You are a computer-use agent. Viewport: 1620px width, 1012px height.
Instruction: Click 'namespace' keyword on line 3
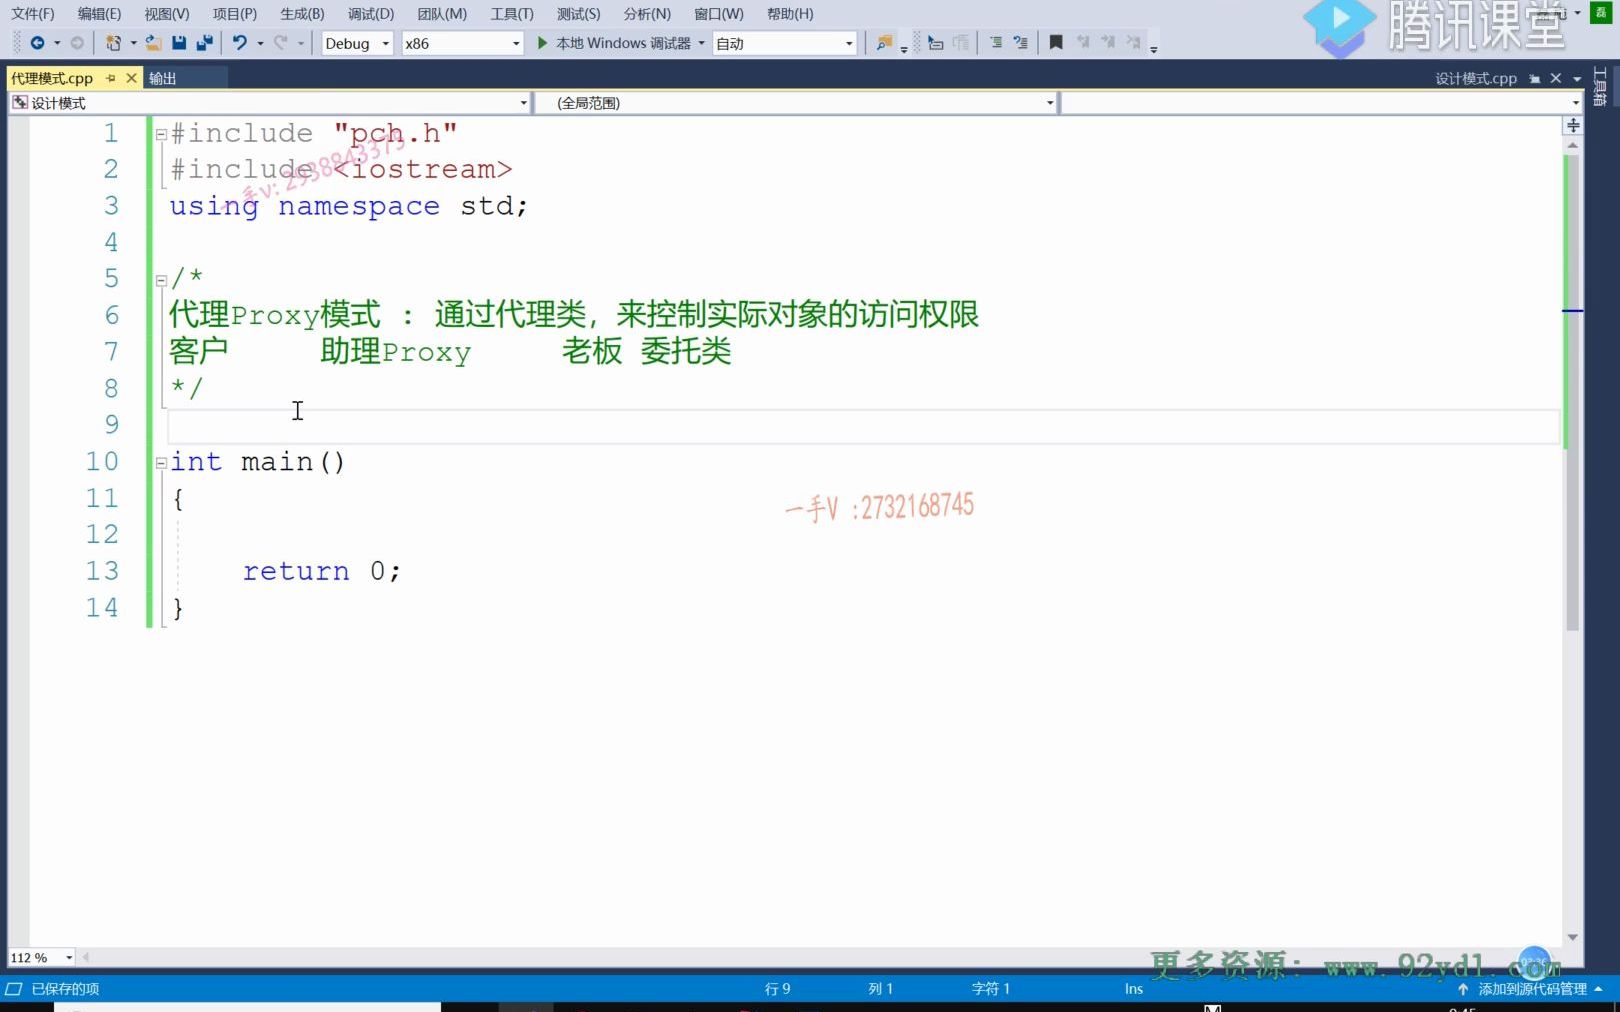click(x=359, y=207)
